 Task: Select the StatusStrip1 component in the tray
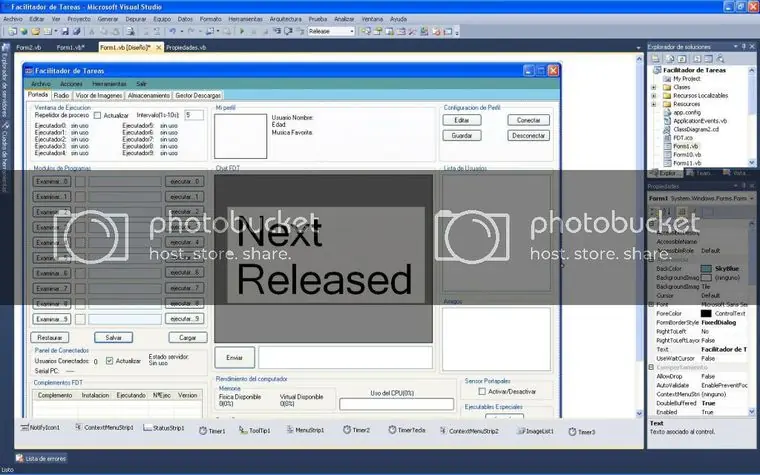164,428
